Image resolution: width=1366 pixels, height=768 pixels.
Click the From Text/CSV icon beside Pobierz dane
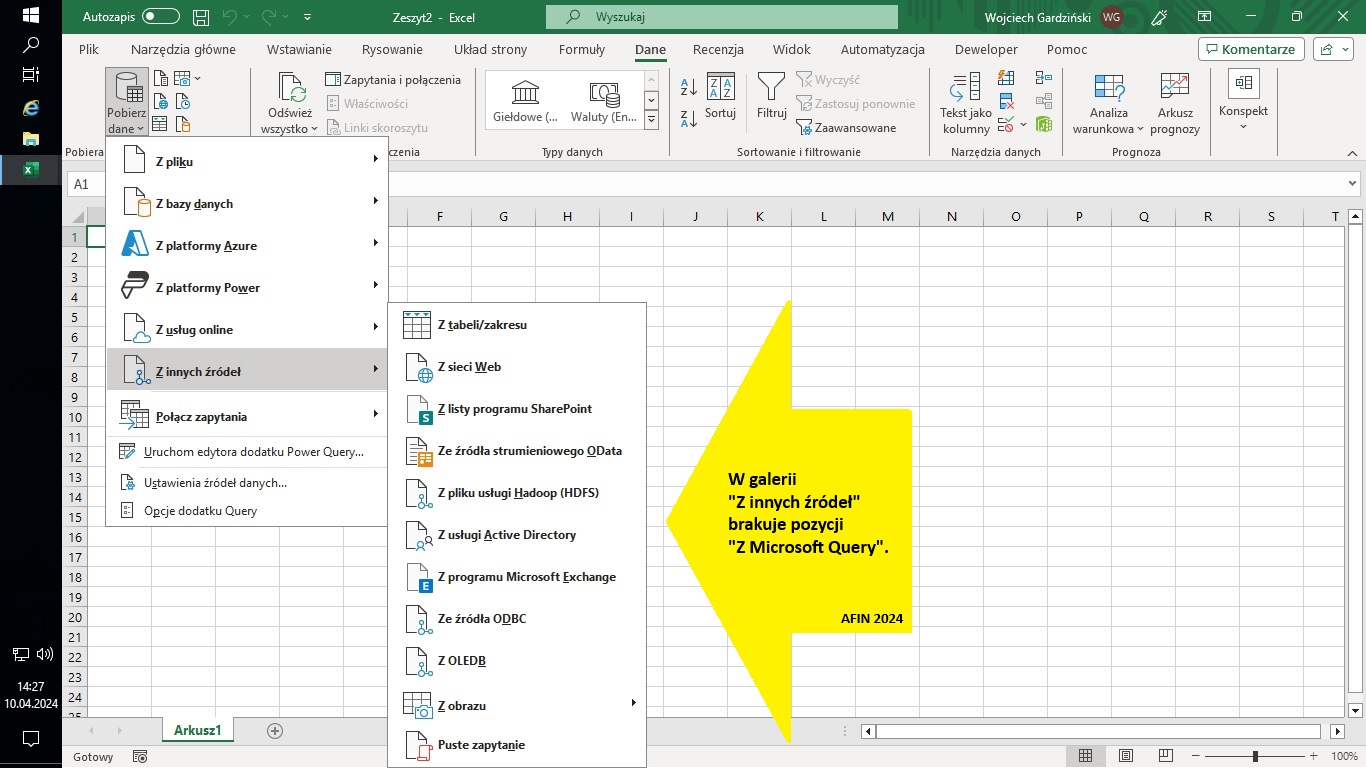click(x=160, y=79)
